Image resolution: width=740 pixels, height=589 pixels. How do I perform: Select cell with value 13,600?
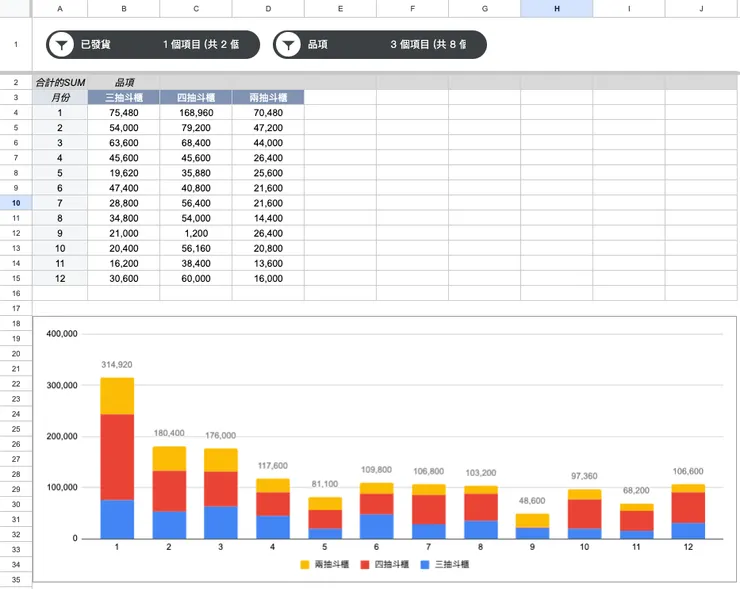[268, 264]
